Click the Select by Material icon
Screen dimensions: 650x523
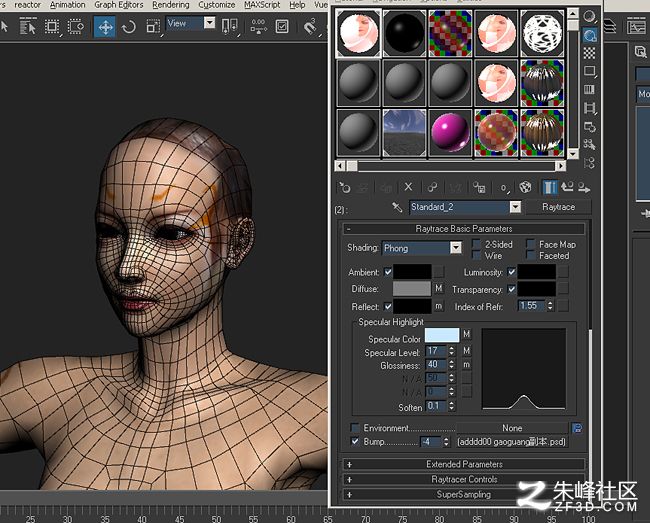click(x=589, y=145)
